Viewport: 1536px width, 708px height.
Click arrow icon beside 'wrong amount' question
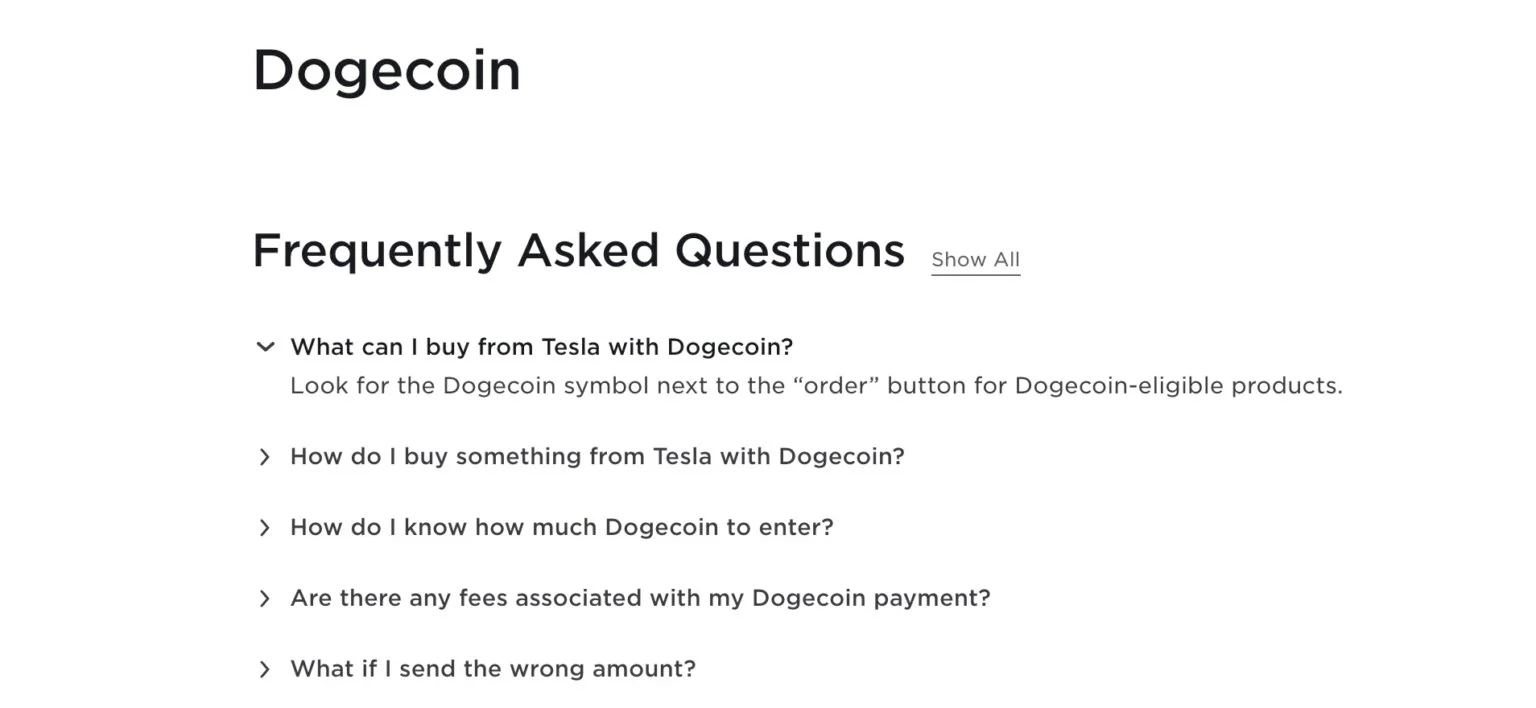pyautogui.click(x=265, y=669)
